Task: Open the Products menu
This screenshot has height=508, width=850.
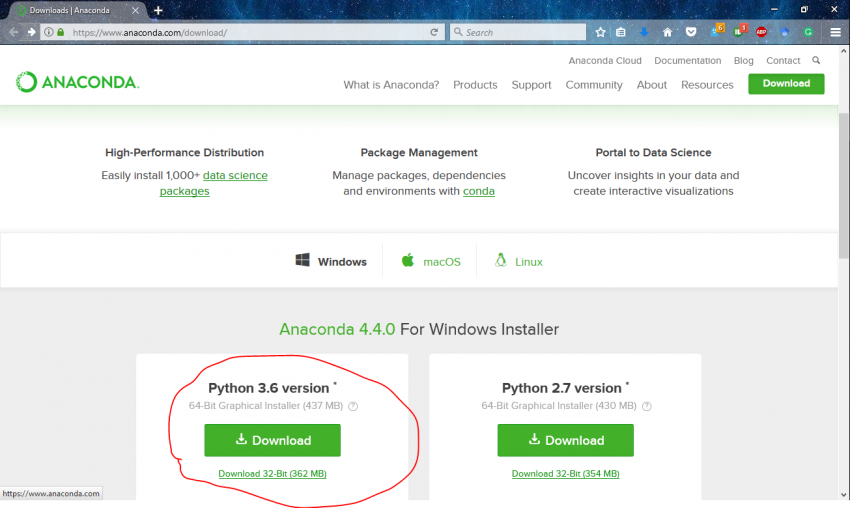Action: pos(475,85)
